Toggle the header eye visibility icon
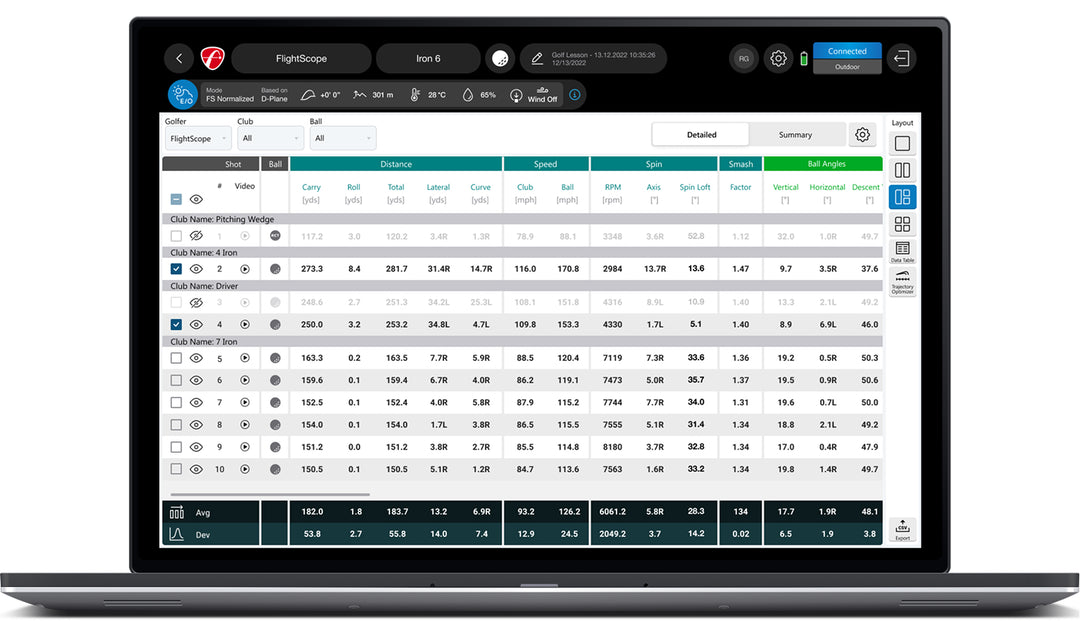This screenshot has height=623, width=1080. (x=196, y=200)
